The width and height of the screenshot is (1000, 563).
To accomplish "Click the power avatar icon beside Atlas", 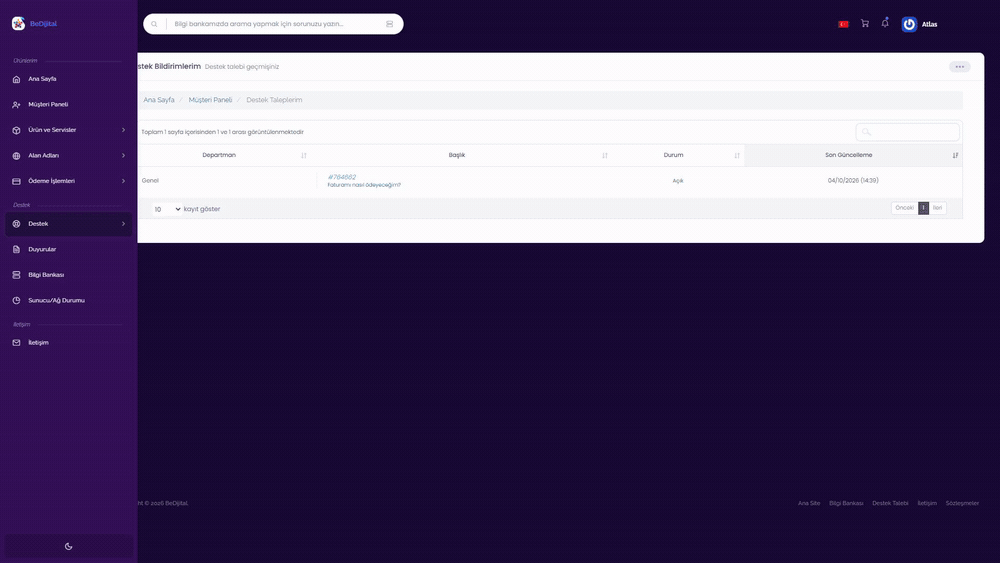I will click(x=909, y=24).
